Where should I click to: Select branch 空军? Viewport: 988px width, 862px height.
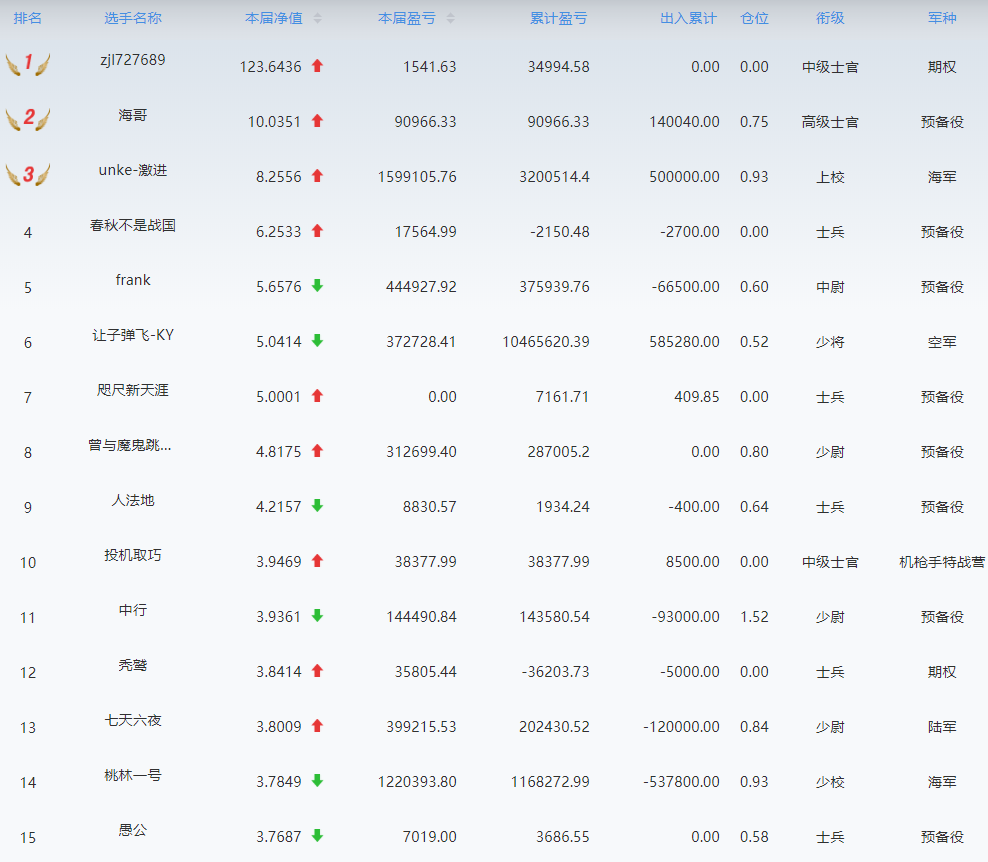click(942, 342)
